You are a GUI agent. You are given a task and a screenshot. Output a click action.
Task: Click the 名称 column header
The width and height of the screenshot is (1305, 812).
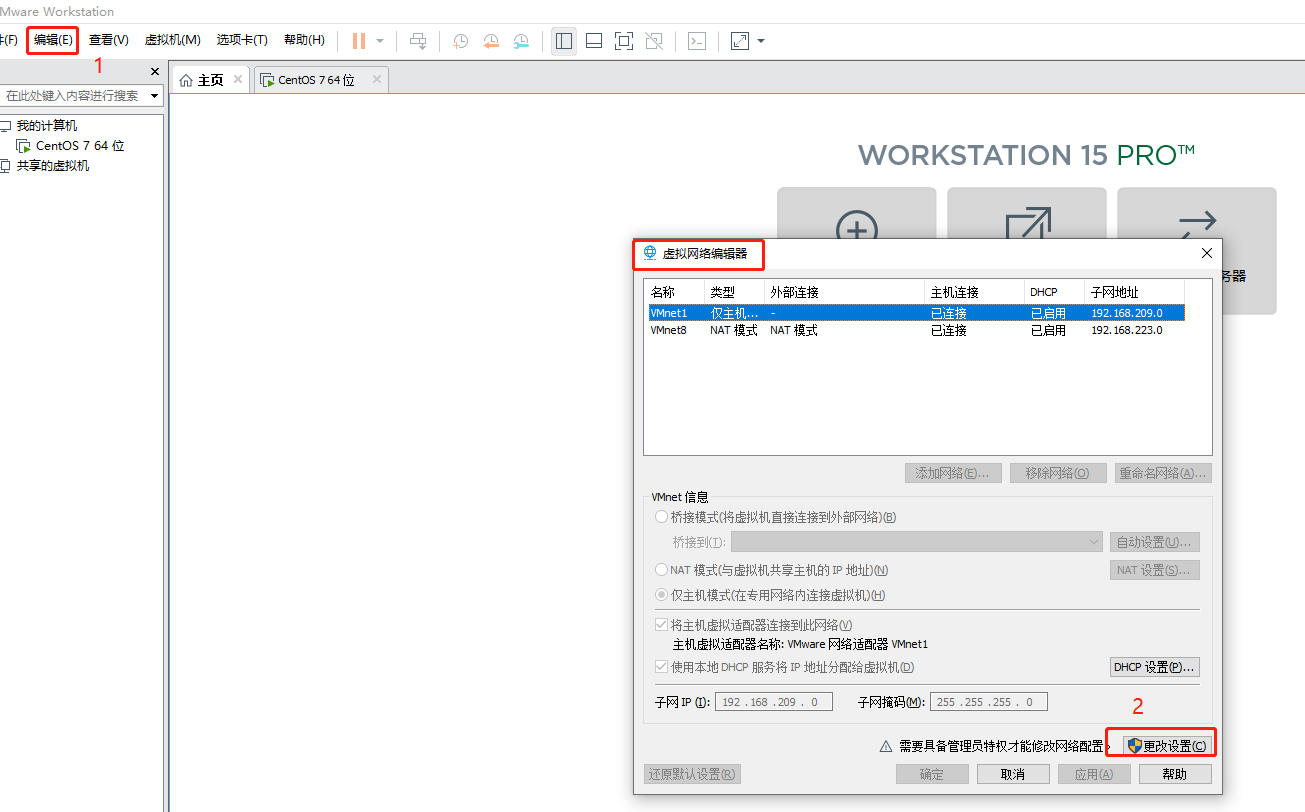coord(675,292)
